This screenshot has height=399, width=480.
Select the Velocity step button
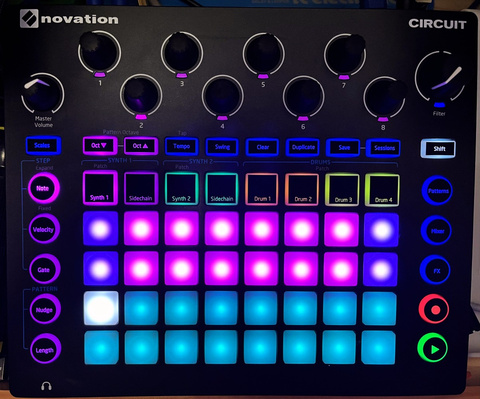pyautogui.click(x=44, y=229)
